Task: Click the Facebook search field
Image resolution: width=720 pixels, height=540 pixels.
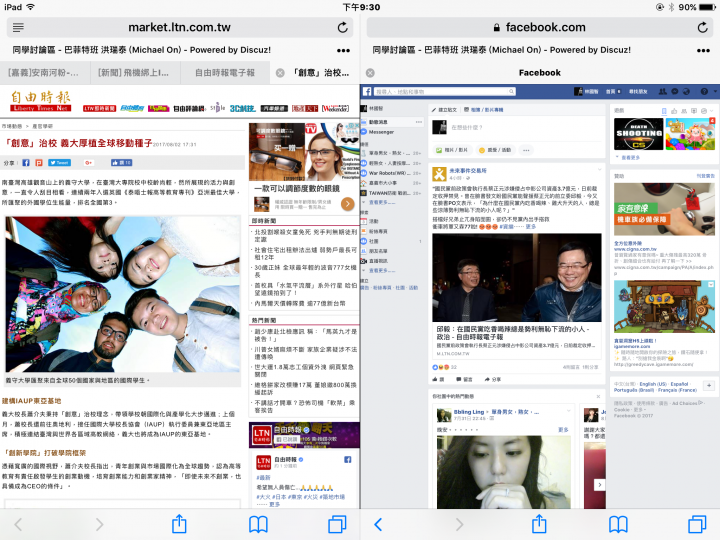Action: (445, 91)
